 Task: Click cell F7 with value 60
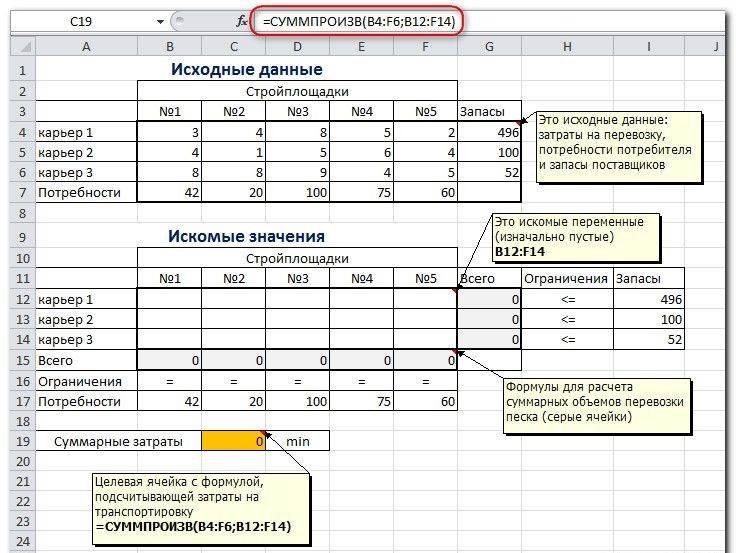425,192
